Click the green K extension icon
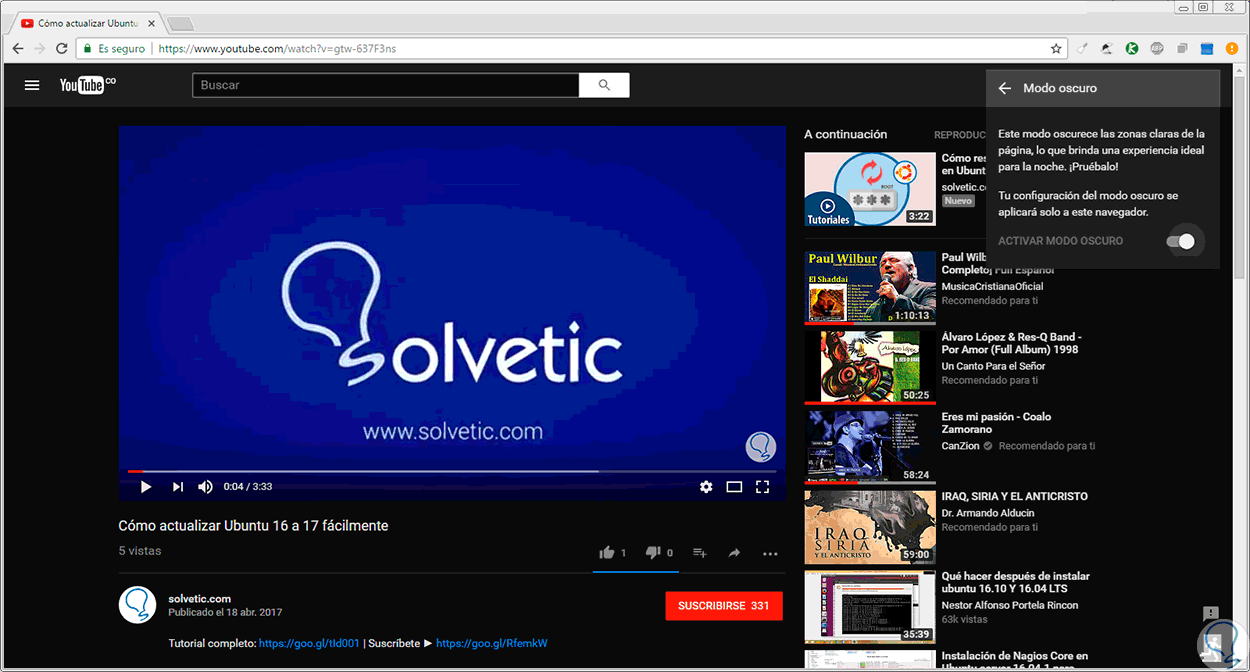 (1132, 48)
